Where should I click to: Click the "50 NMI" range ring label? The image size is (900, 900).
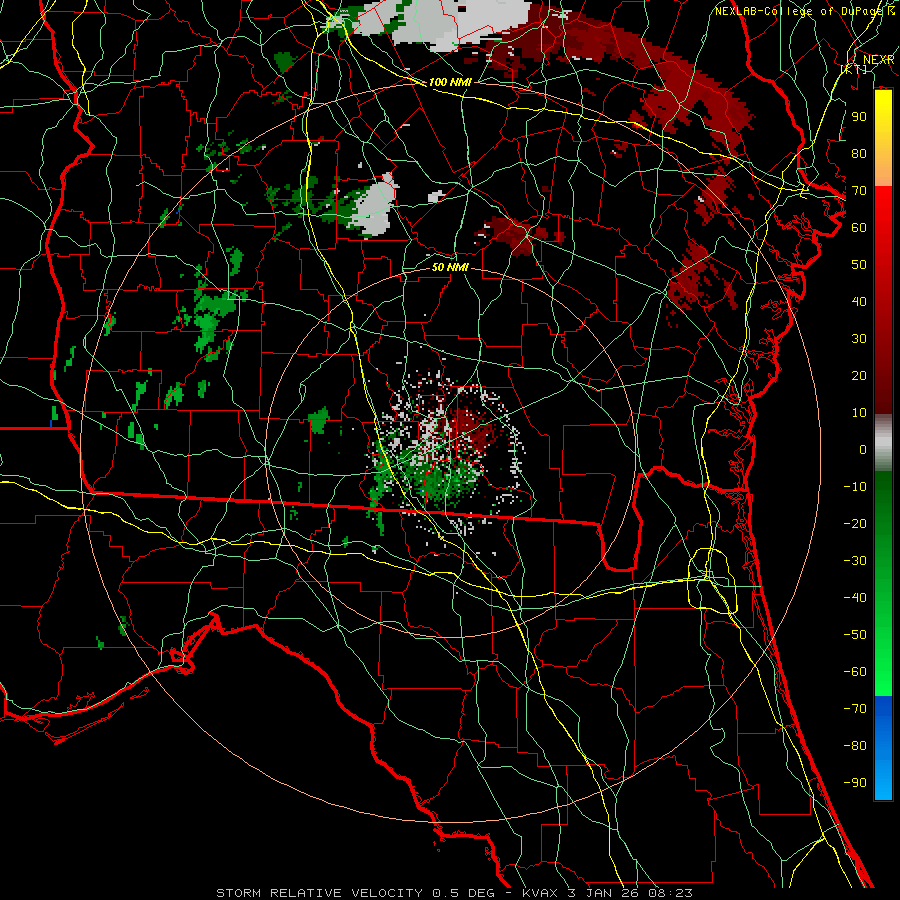pos(450,267)
